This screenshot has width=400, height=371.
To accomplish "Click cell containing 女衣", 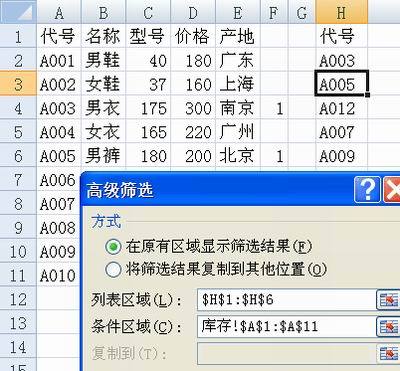I will click(103, 131).
